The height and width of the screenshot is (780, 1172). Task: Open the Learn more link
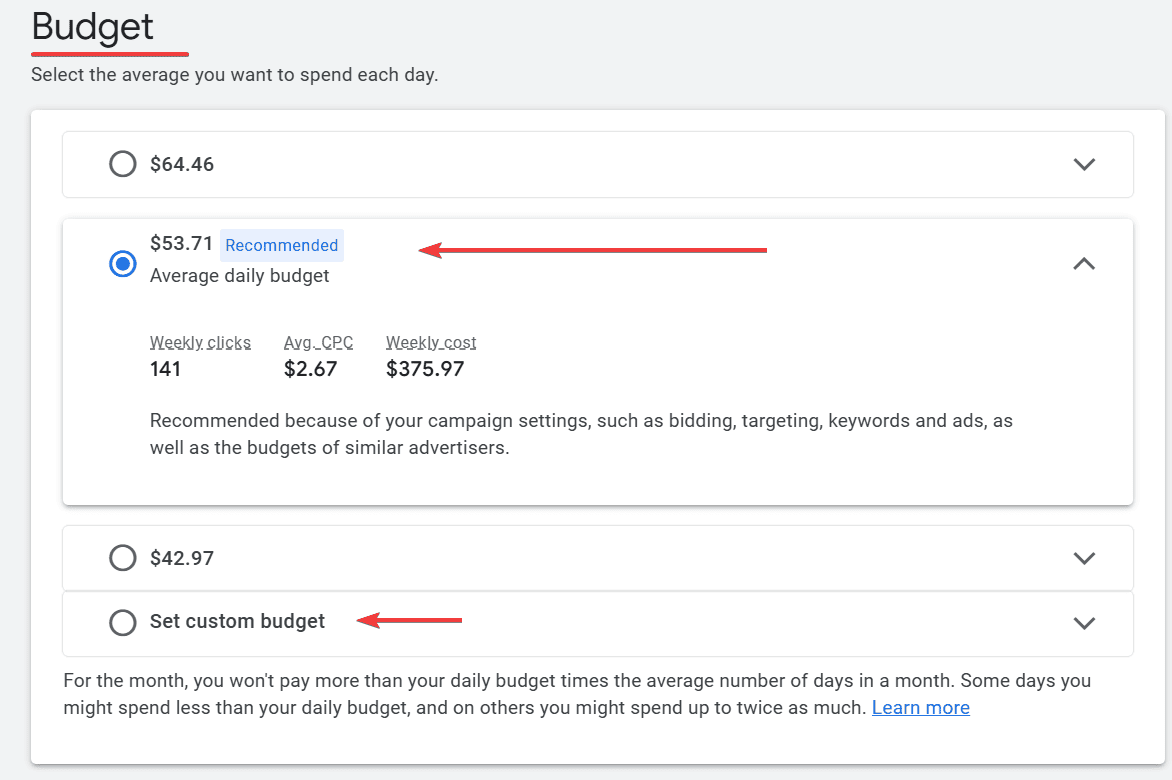(920, 708)
